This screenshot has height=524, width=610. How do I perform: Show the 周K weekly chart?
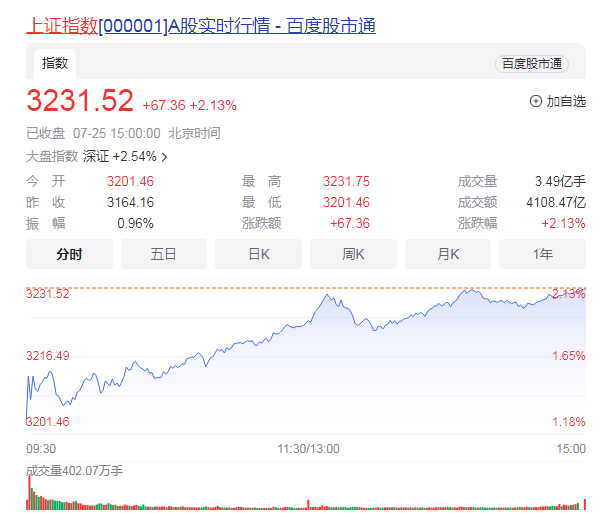point(353,254)
